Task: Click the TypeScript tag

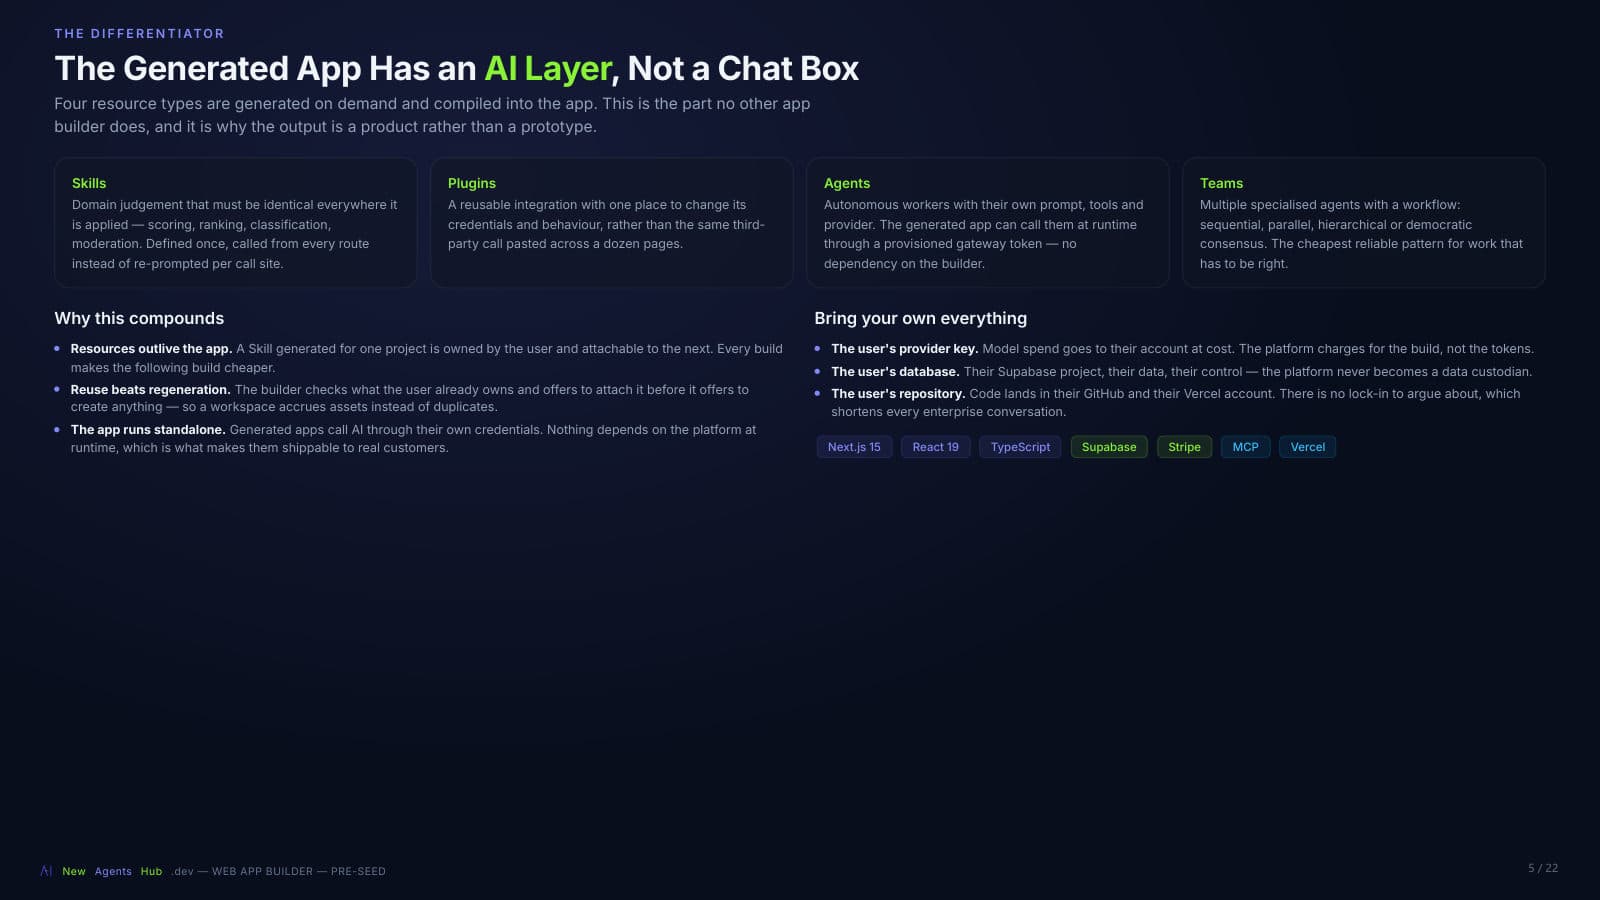Action: [1020, 447]
